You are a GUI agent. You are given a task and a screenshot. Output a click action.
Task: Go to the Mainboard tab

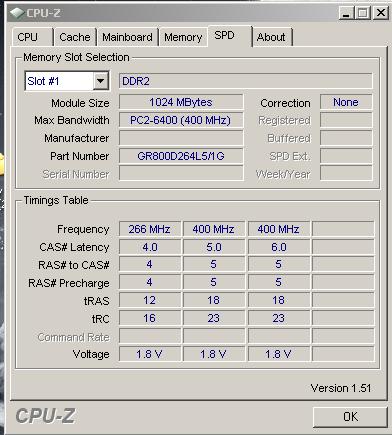pyautogui.click(x=127, y=37)
